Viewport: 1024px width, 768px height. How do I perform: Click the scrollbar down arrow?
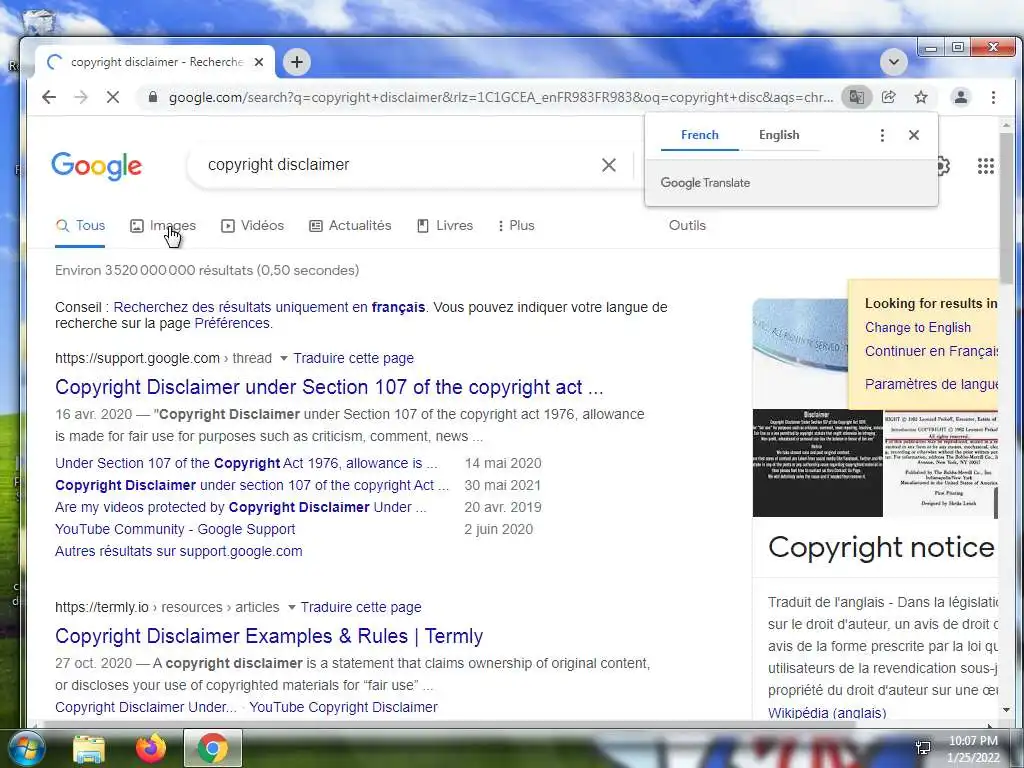(x=1006, y=709)
